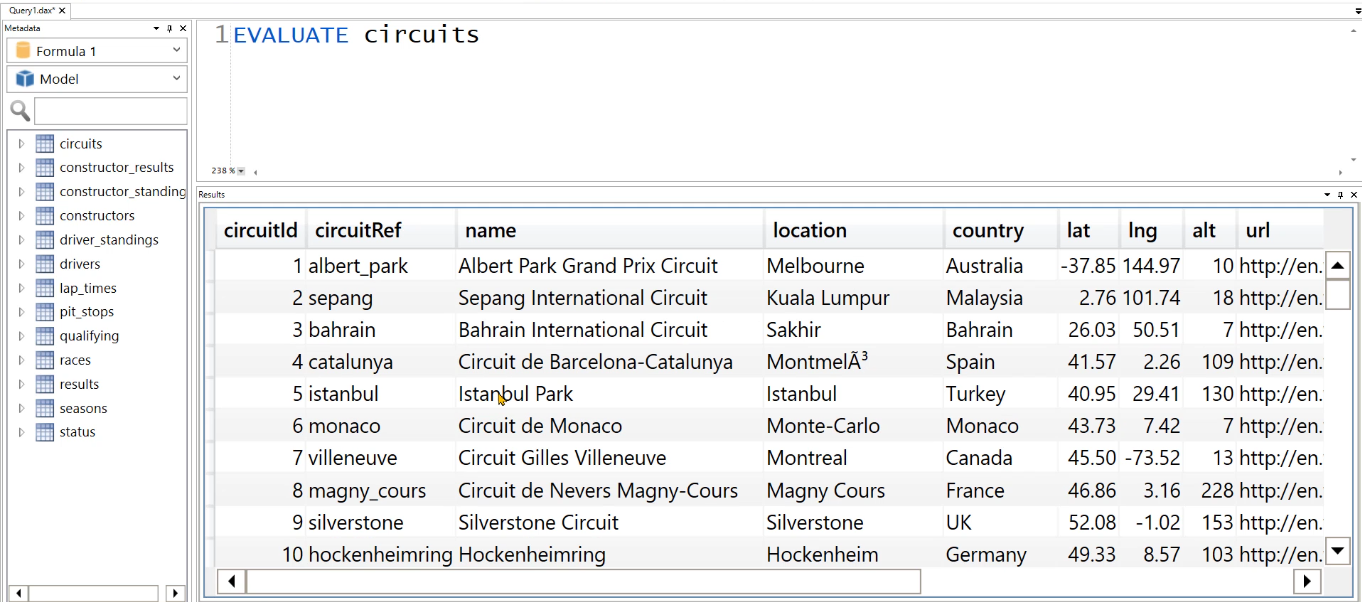
Task: Sort by the url column header
Action: click(x=1280, y=230)
